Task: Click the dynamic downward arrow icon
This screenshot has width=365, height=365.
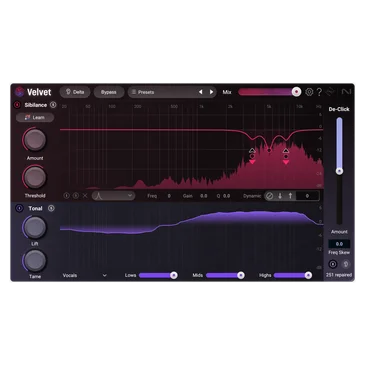Action: (x=280, y=196)
